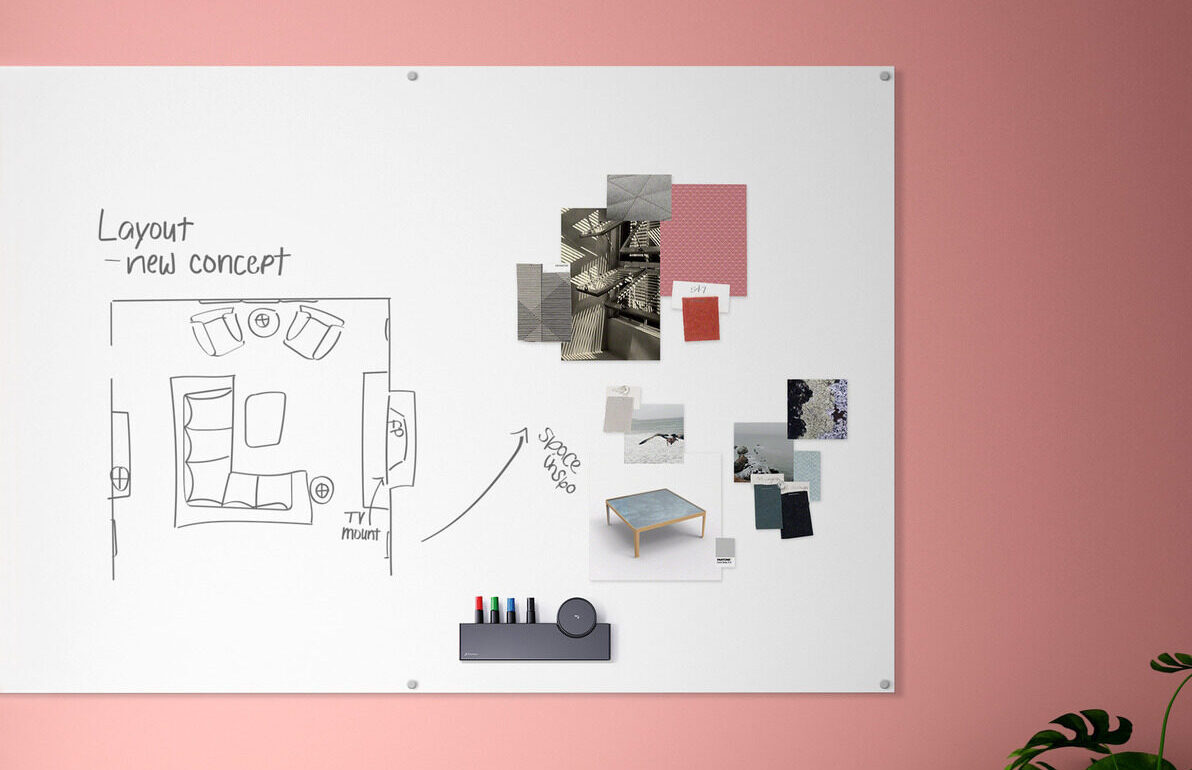Viewport: 1192px width, 770px height.
Task: Click the round magnetic eraser
Action: tap(576, 617)
